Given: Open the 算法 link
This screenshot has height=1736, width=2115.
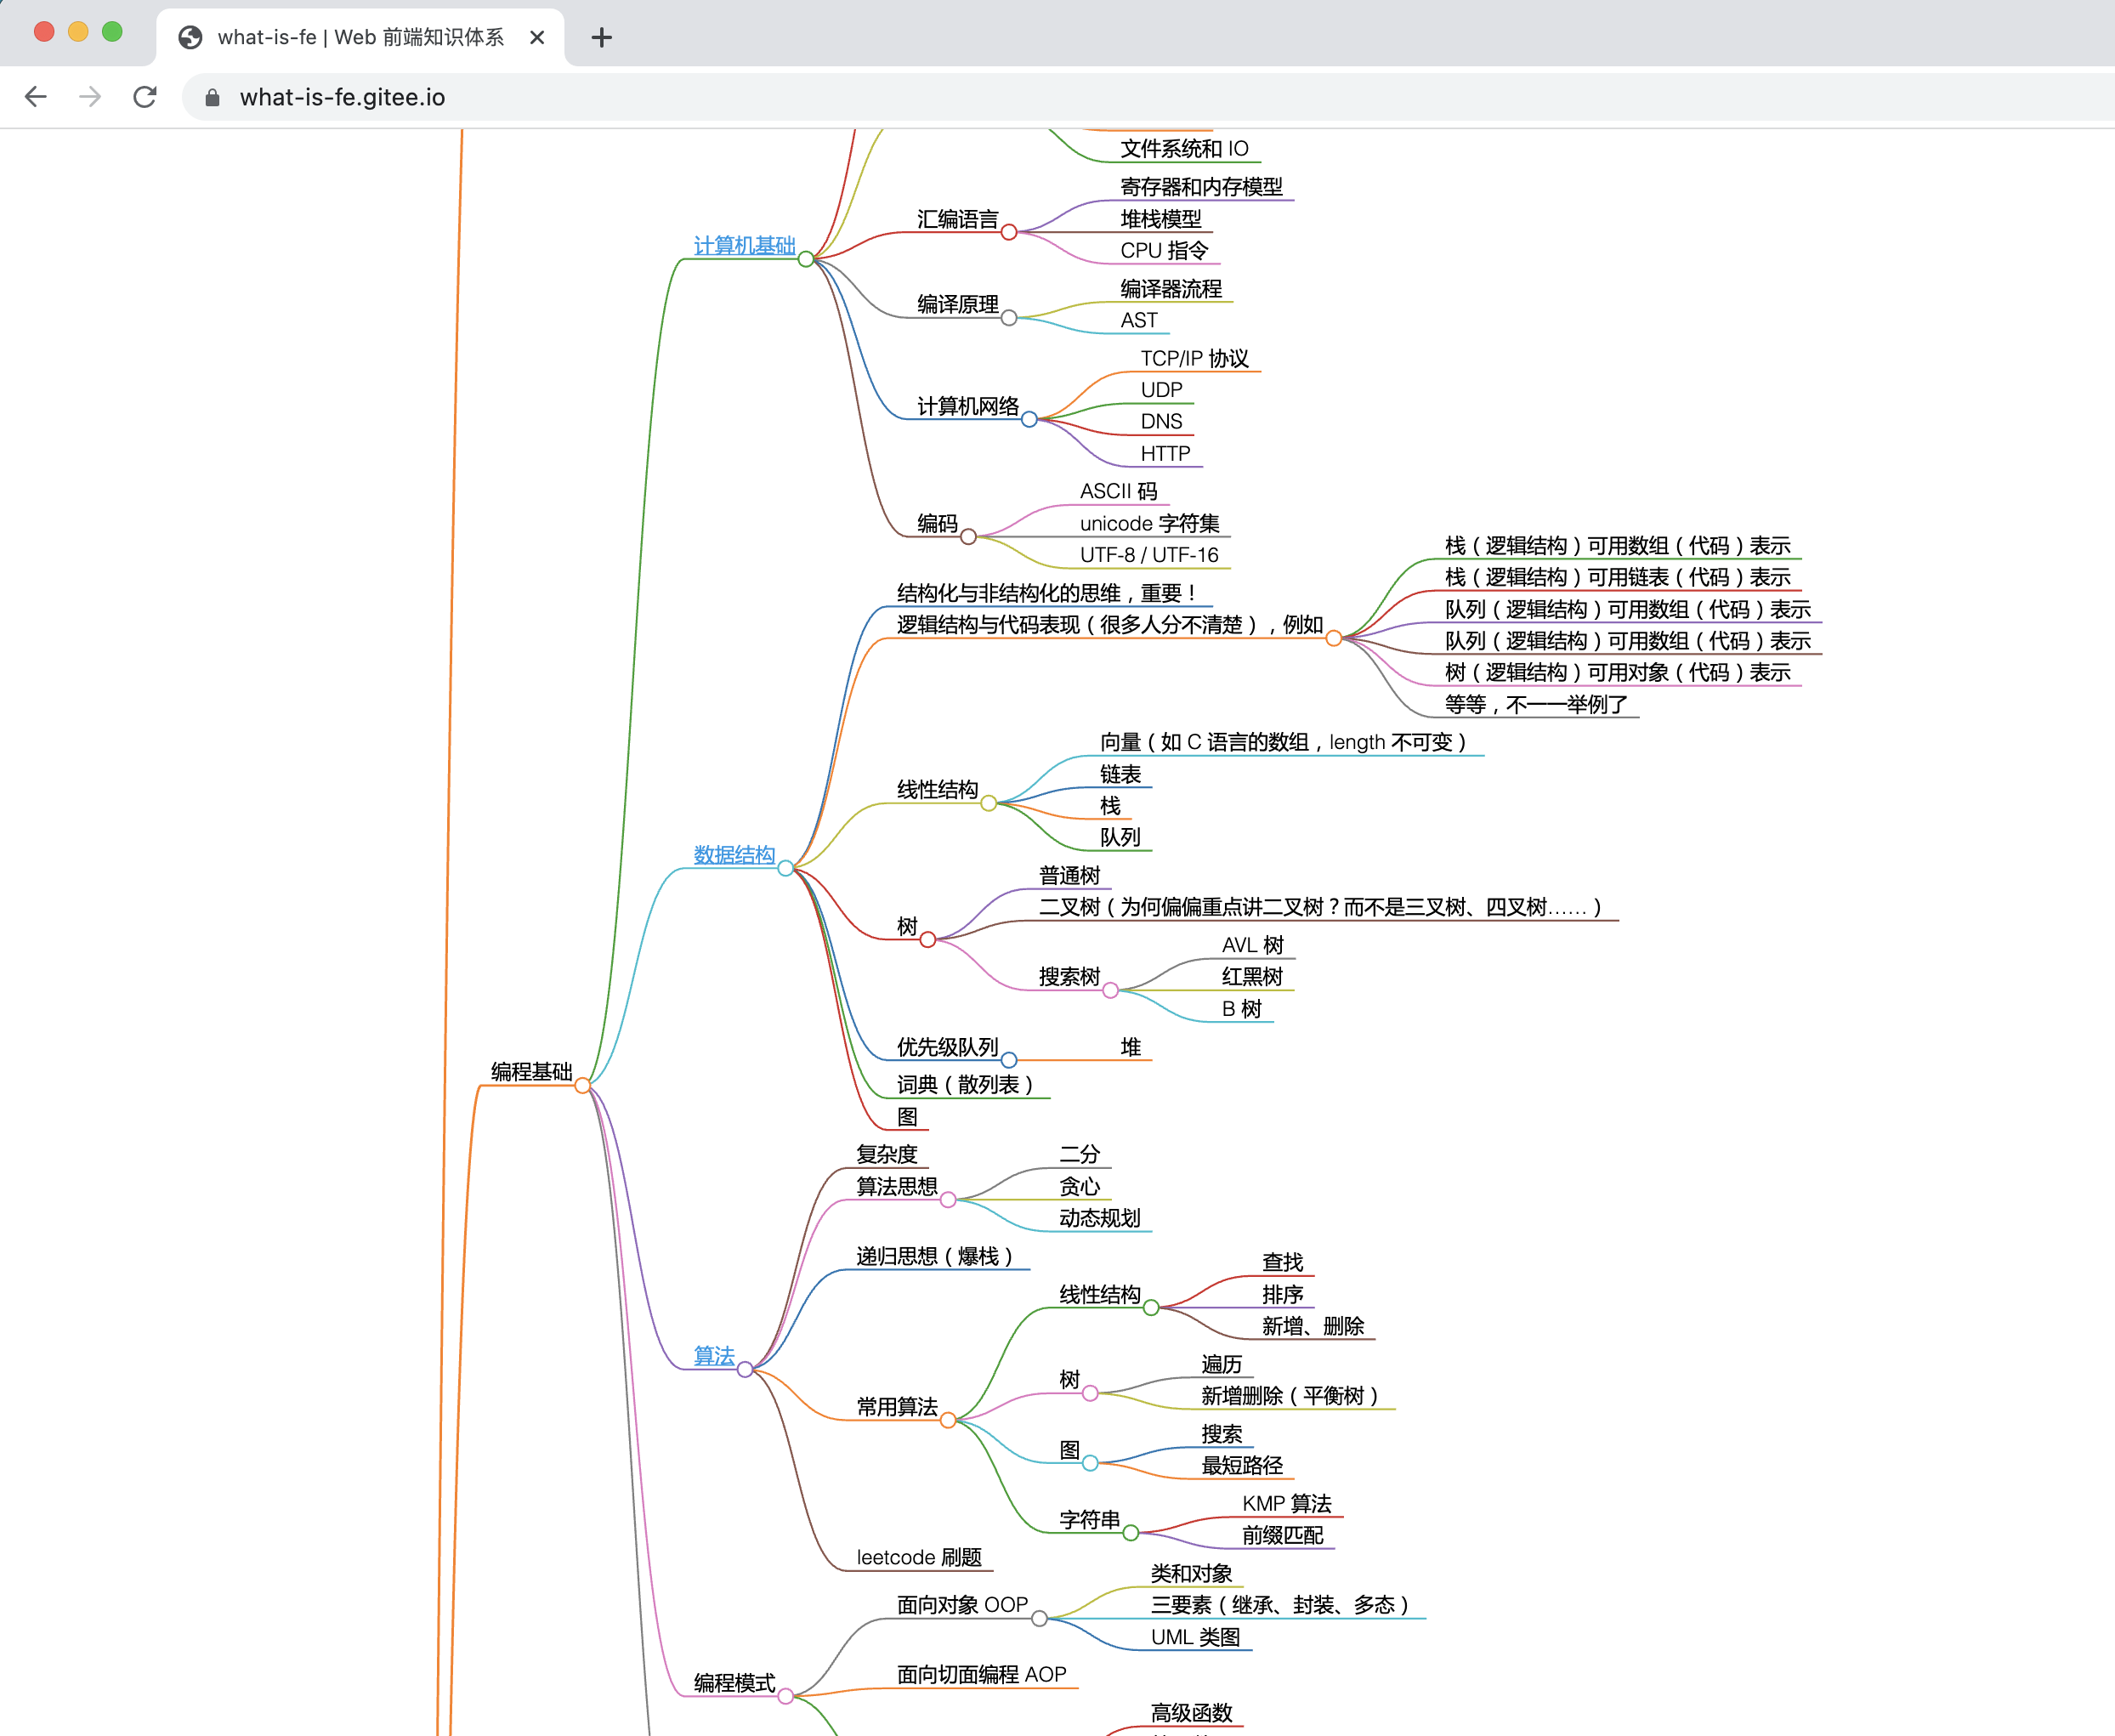Looking at the screenshot, I should pyautogui.click(x=714, y=1356).
